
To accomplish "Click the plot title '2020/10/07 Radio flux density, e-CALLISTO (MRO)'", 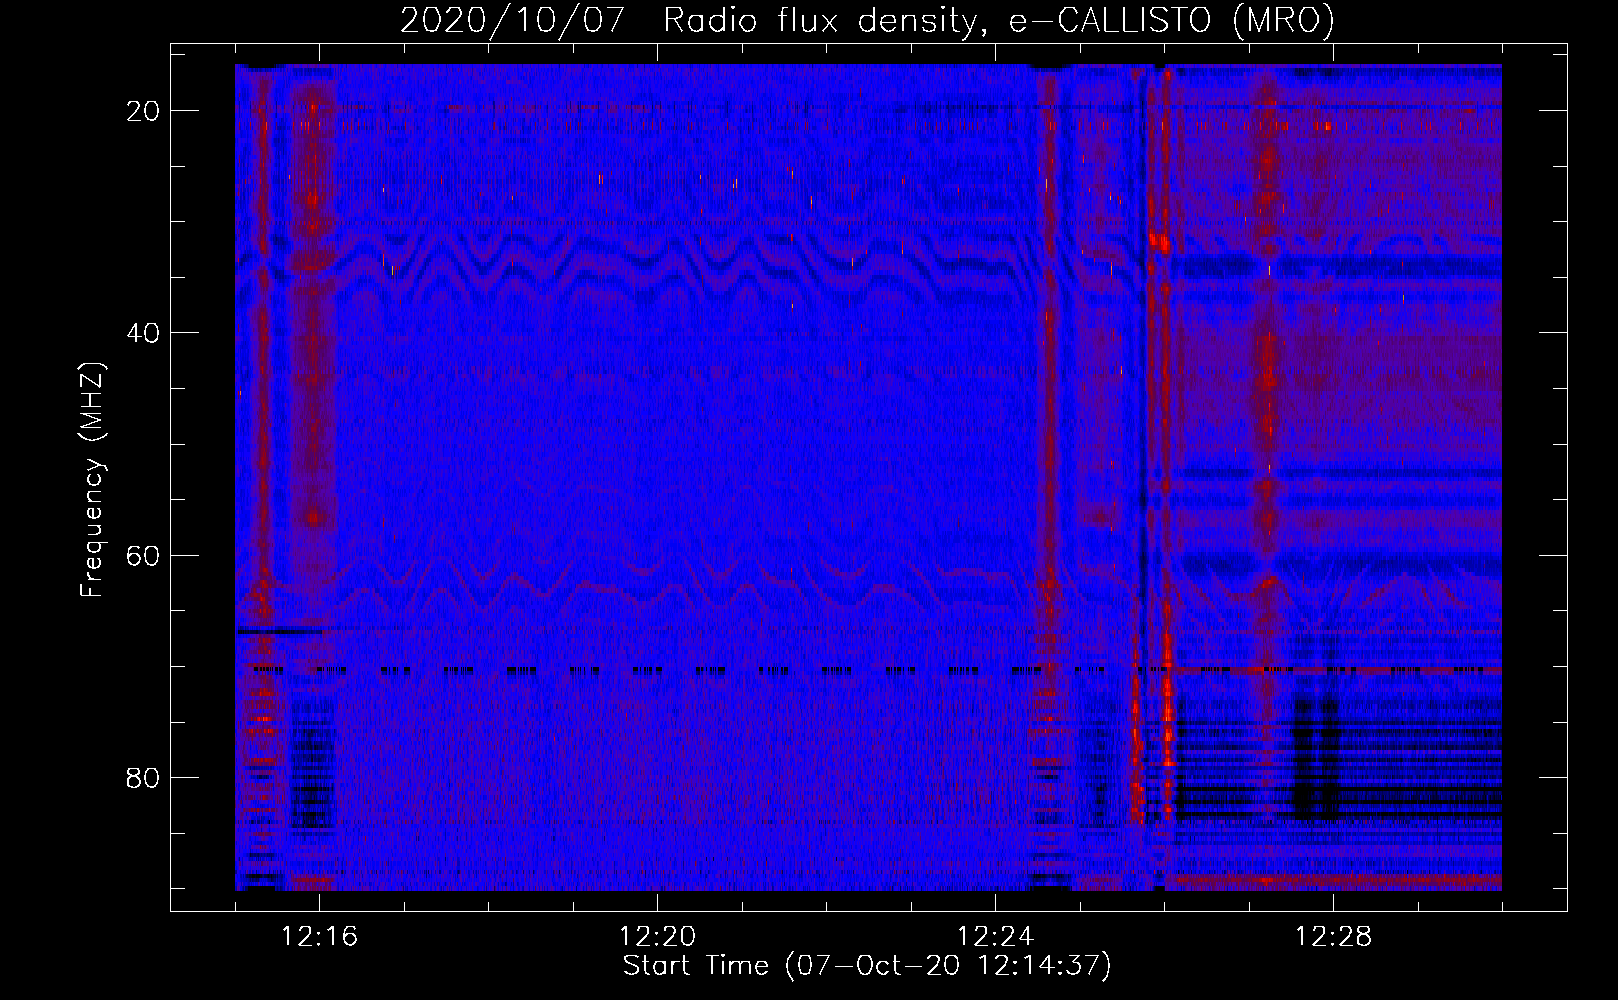I will (x=867, y=20).
